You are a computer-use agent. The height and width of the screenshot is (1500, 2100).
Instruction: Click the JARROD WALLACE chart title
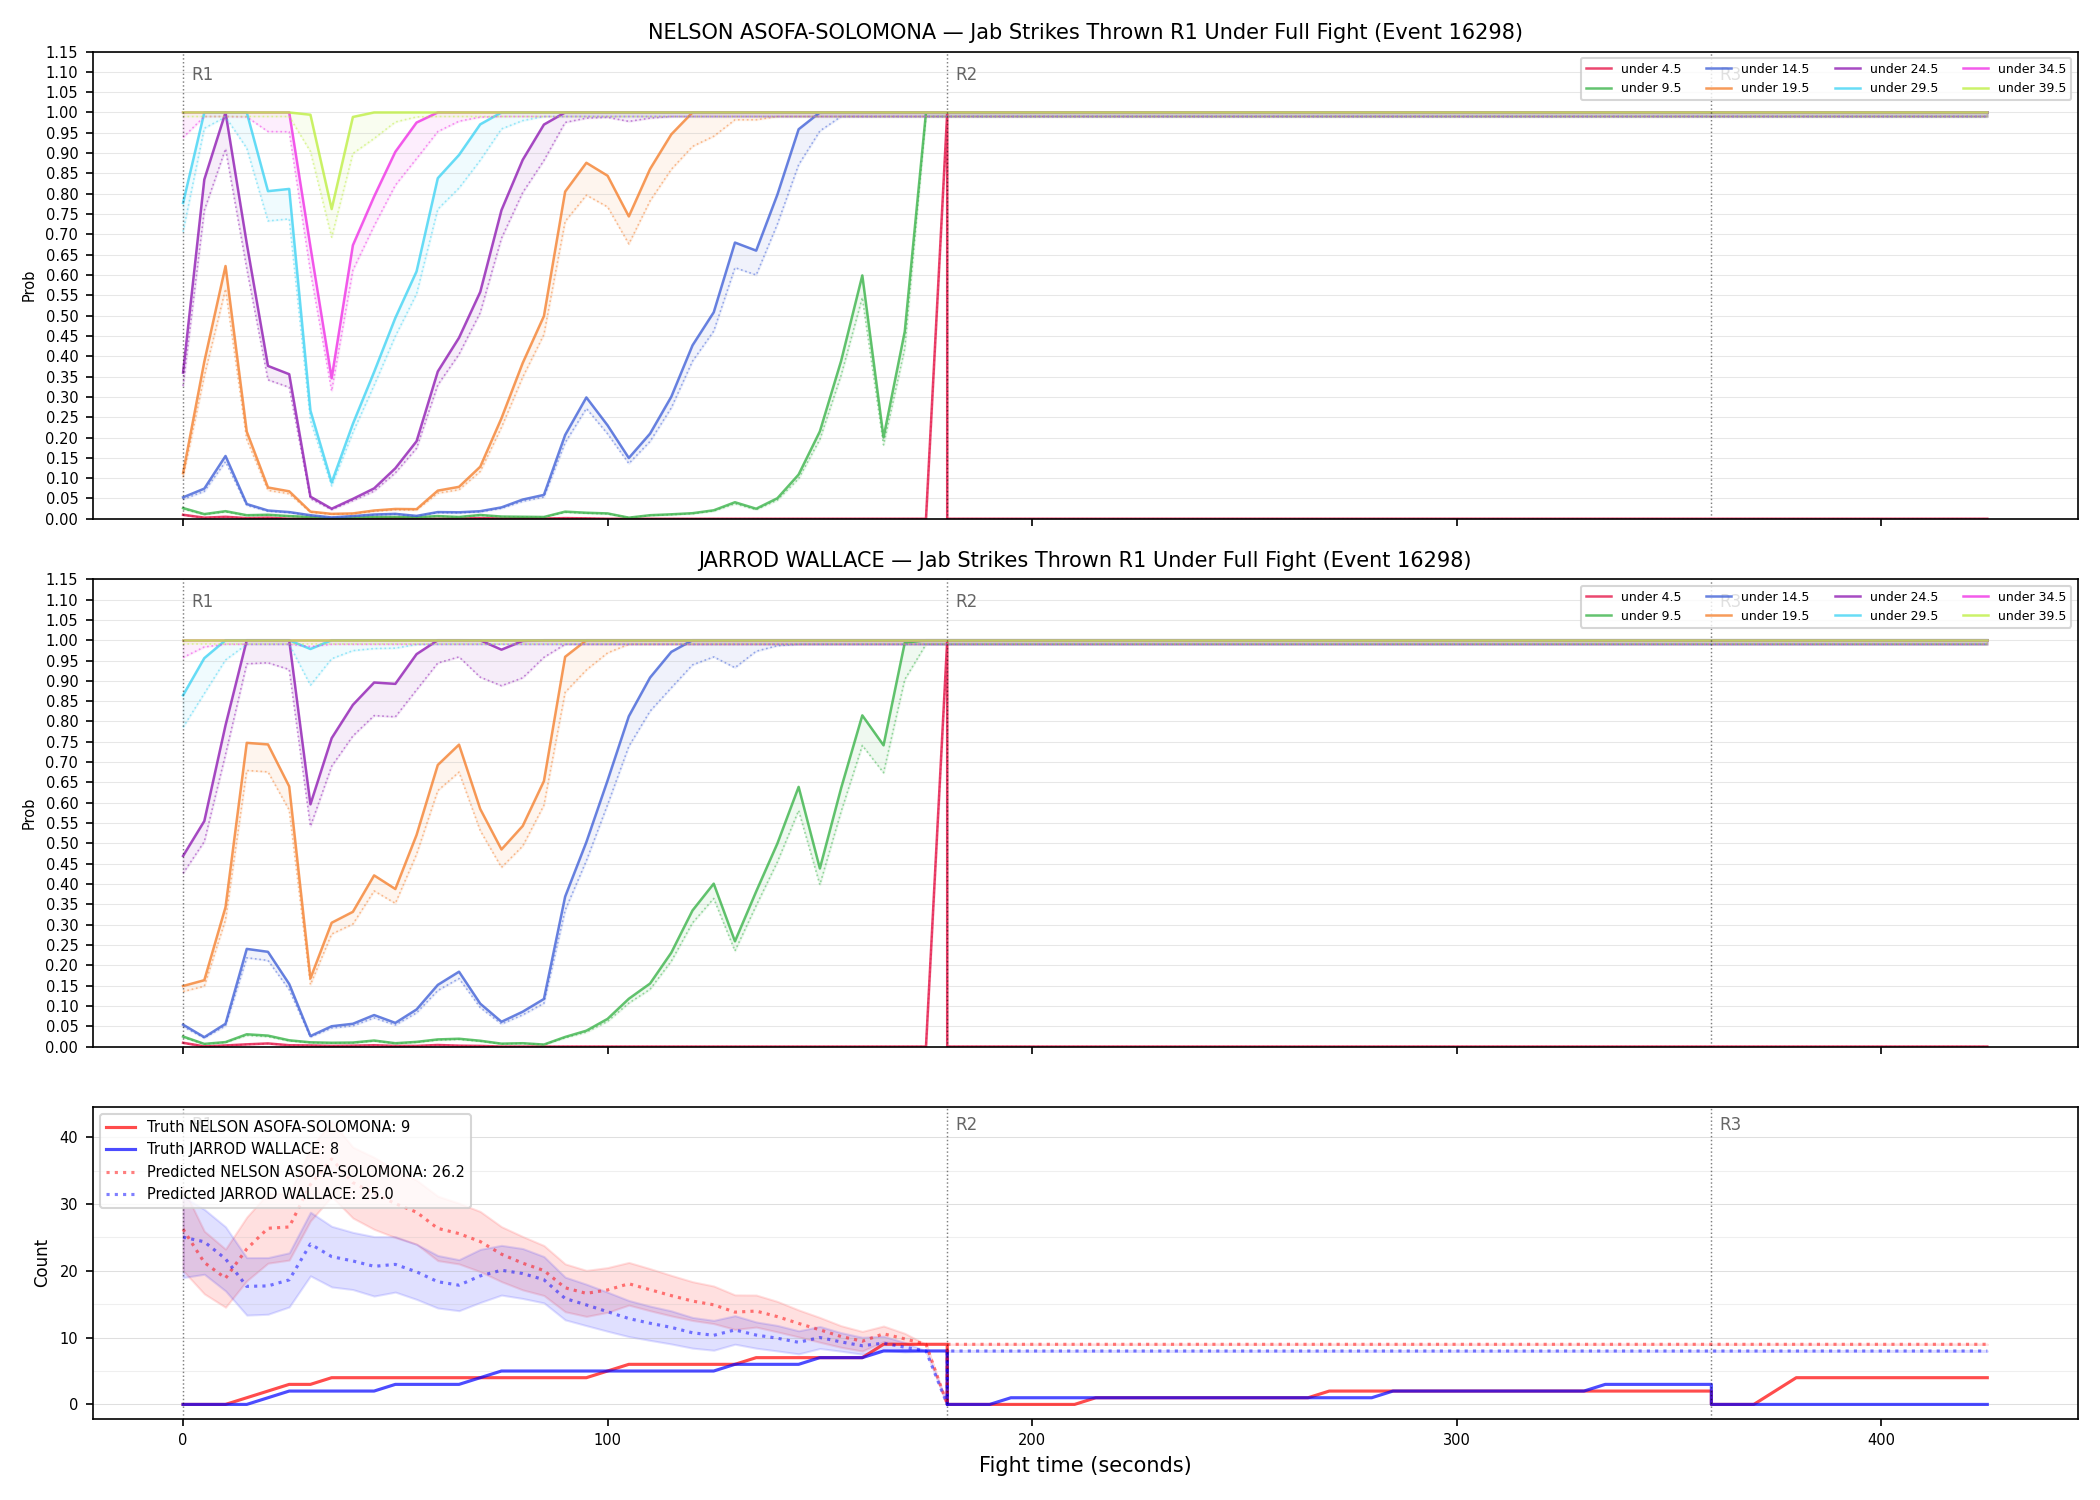(1085, 560)
